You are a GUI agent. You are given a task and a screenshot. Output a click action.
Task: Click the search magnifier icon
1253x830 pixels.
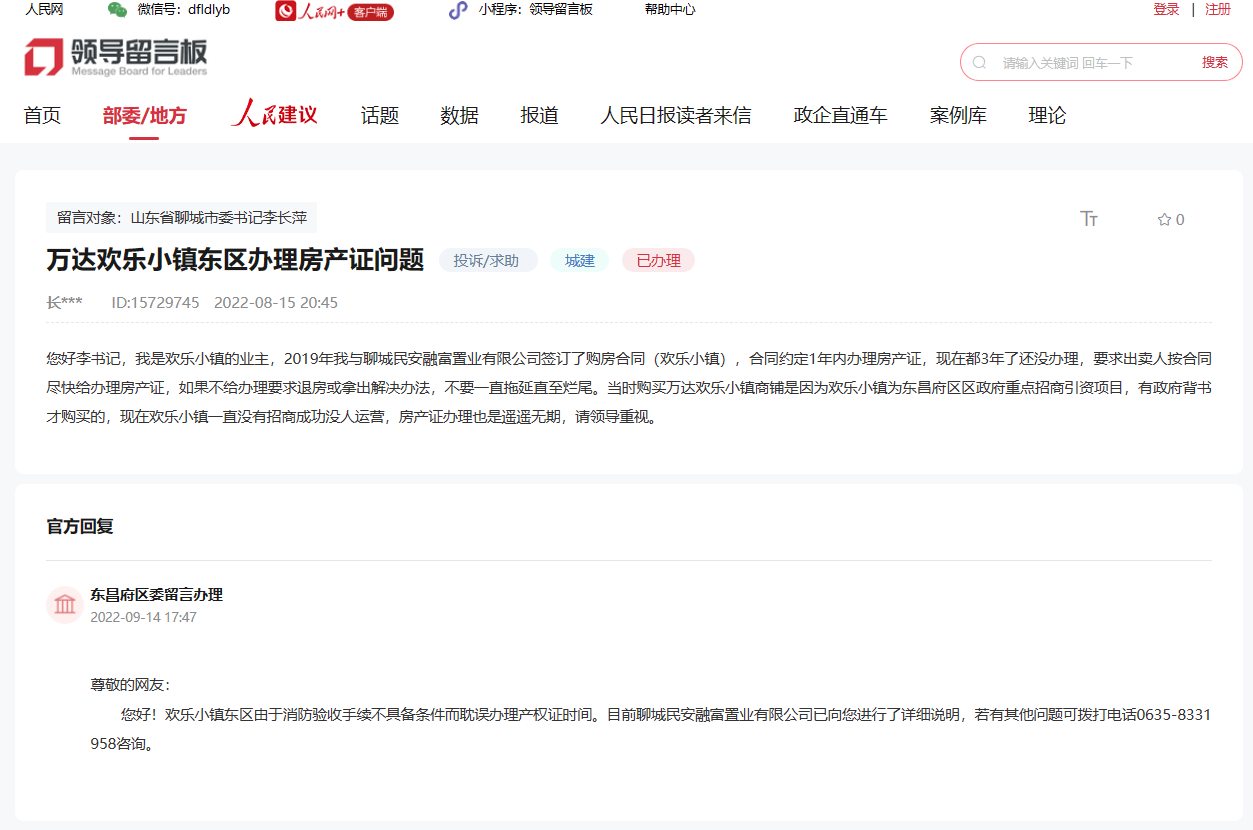[x=980, y=62]
